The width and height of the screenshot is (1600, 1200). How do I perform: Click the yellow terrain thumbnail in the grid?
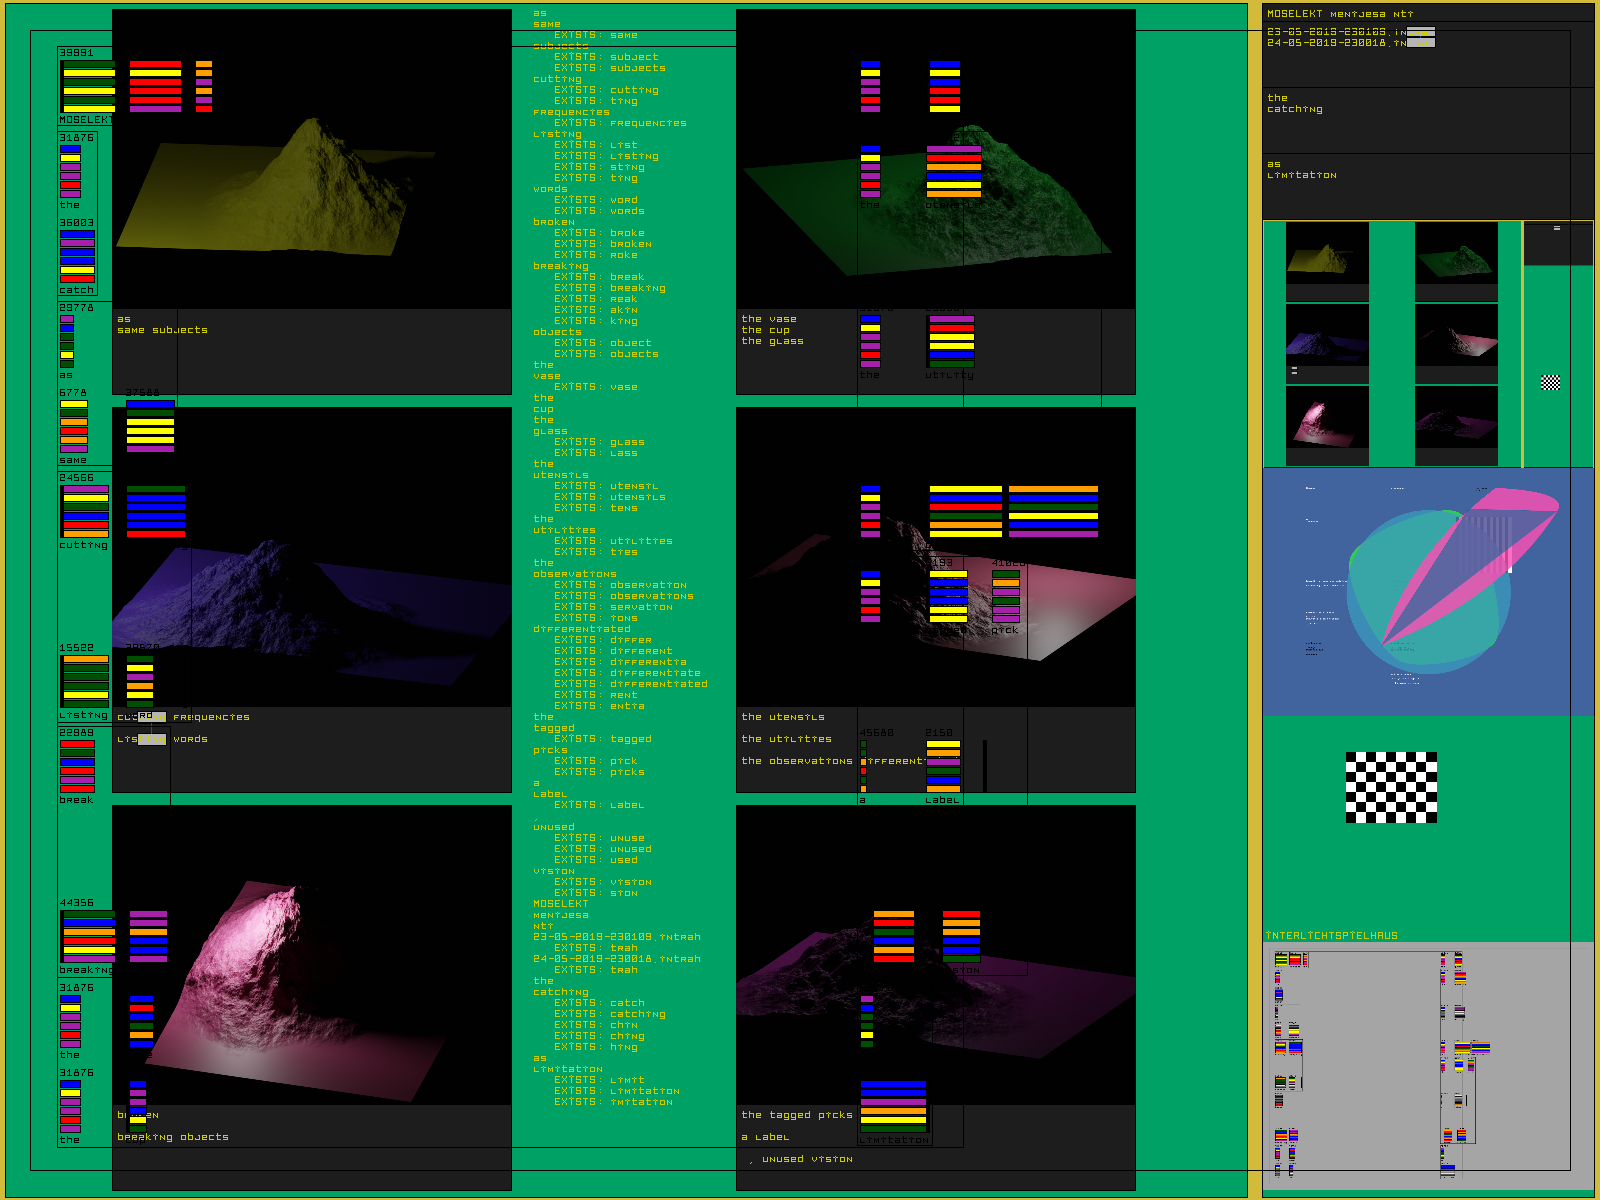click(1326, 254)
